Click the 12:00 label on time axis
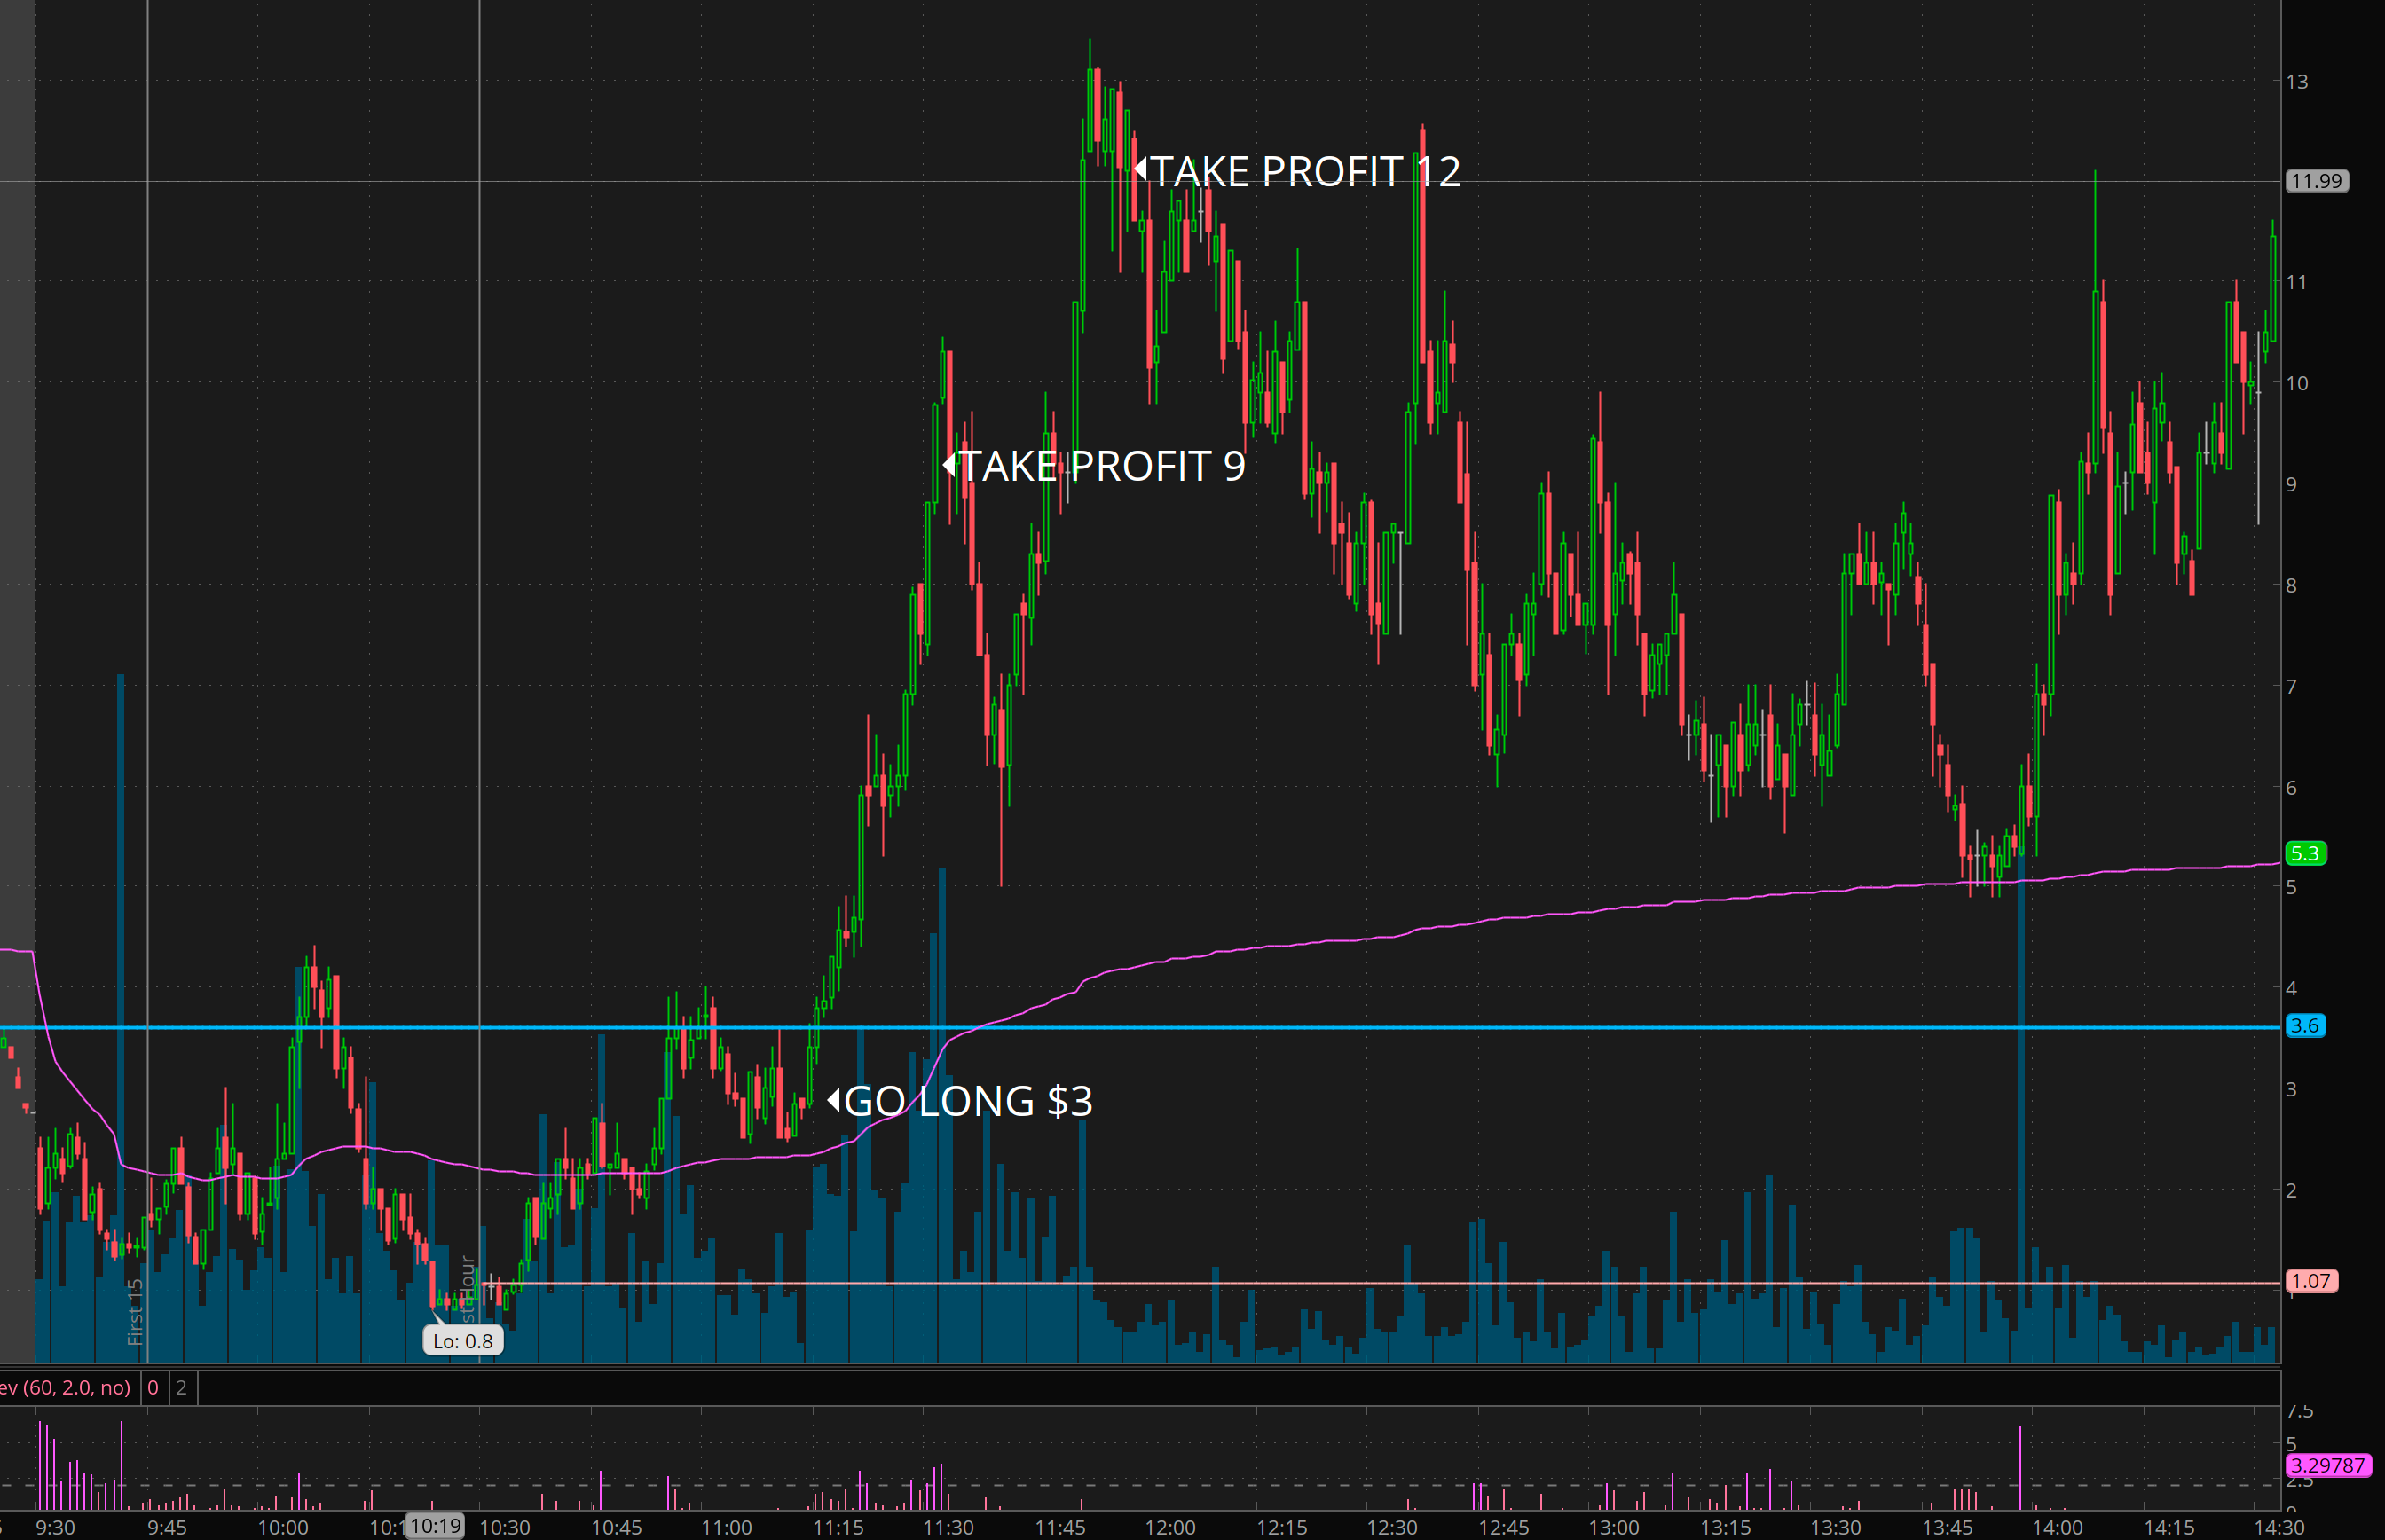This screenshot has height=1540, width=2385. (1170, 1527)
